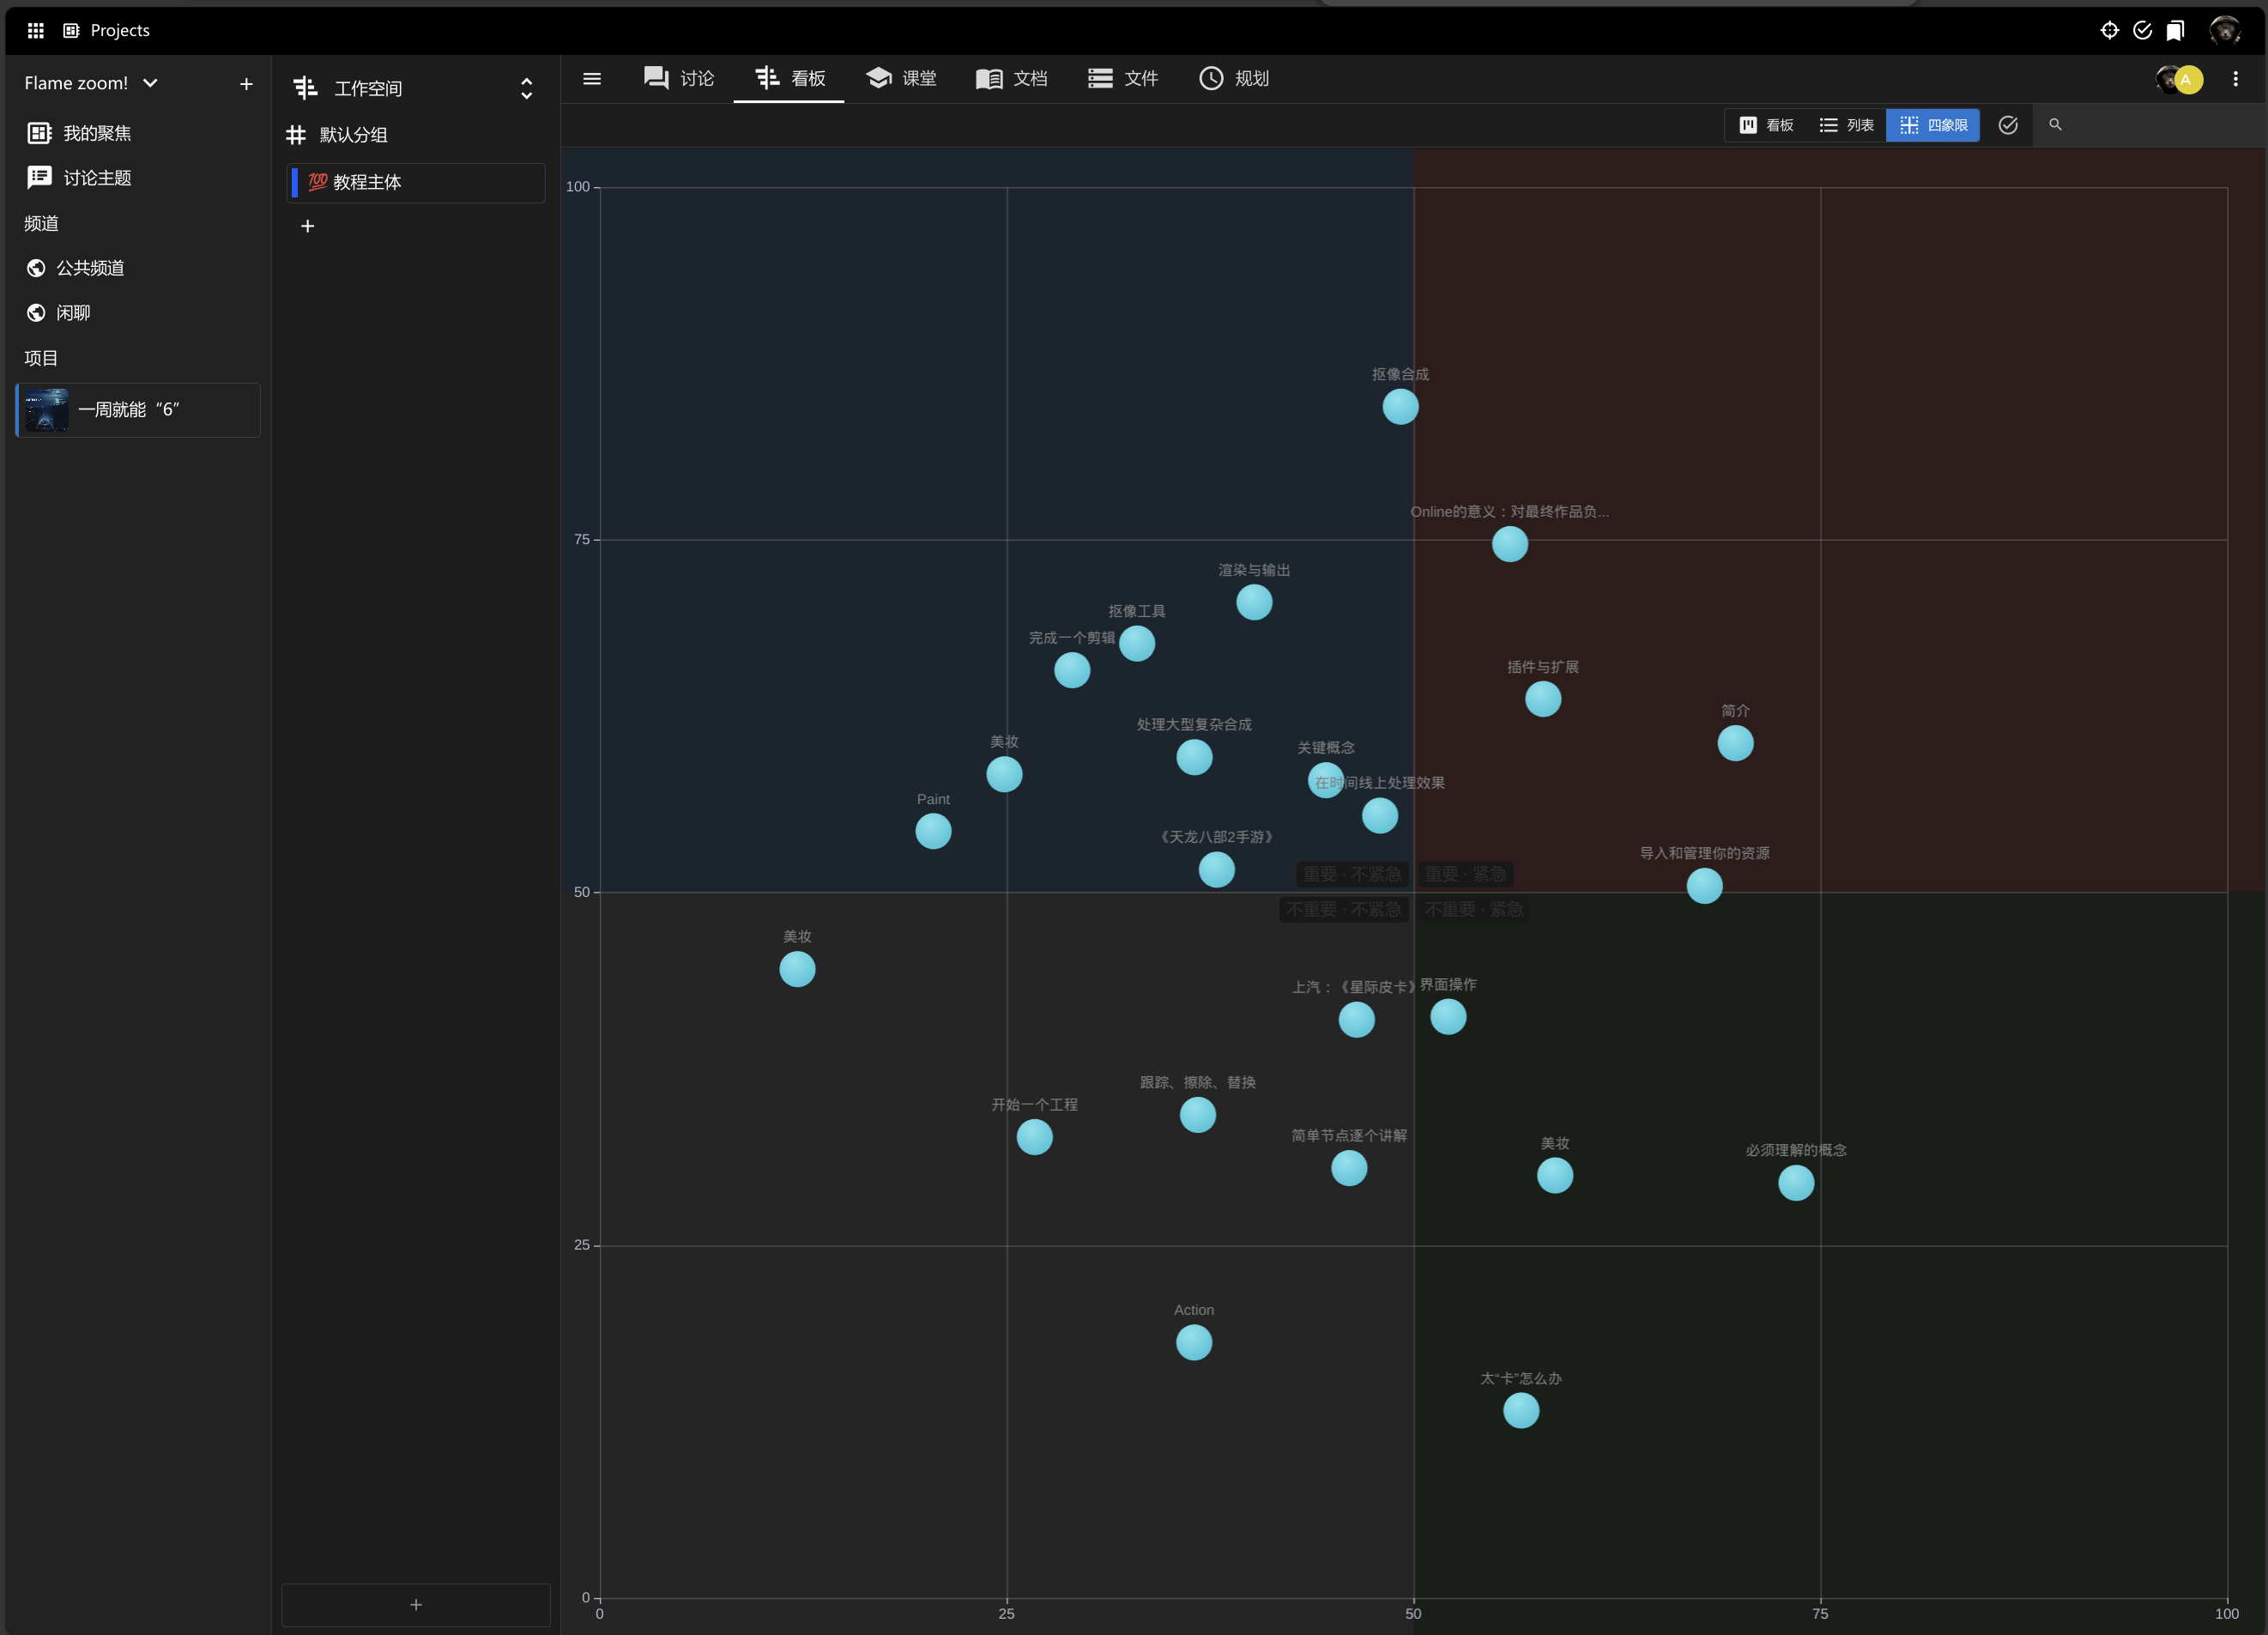
Task: Click the 上汽:《星际皮卡》 data point
Action: [1356, 1019]
